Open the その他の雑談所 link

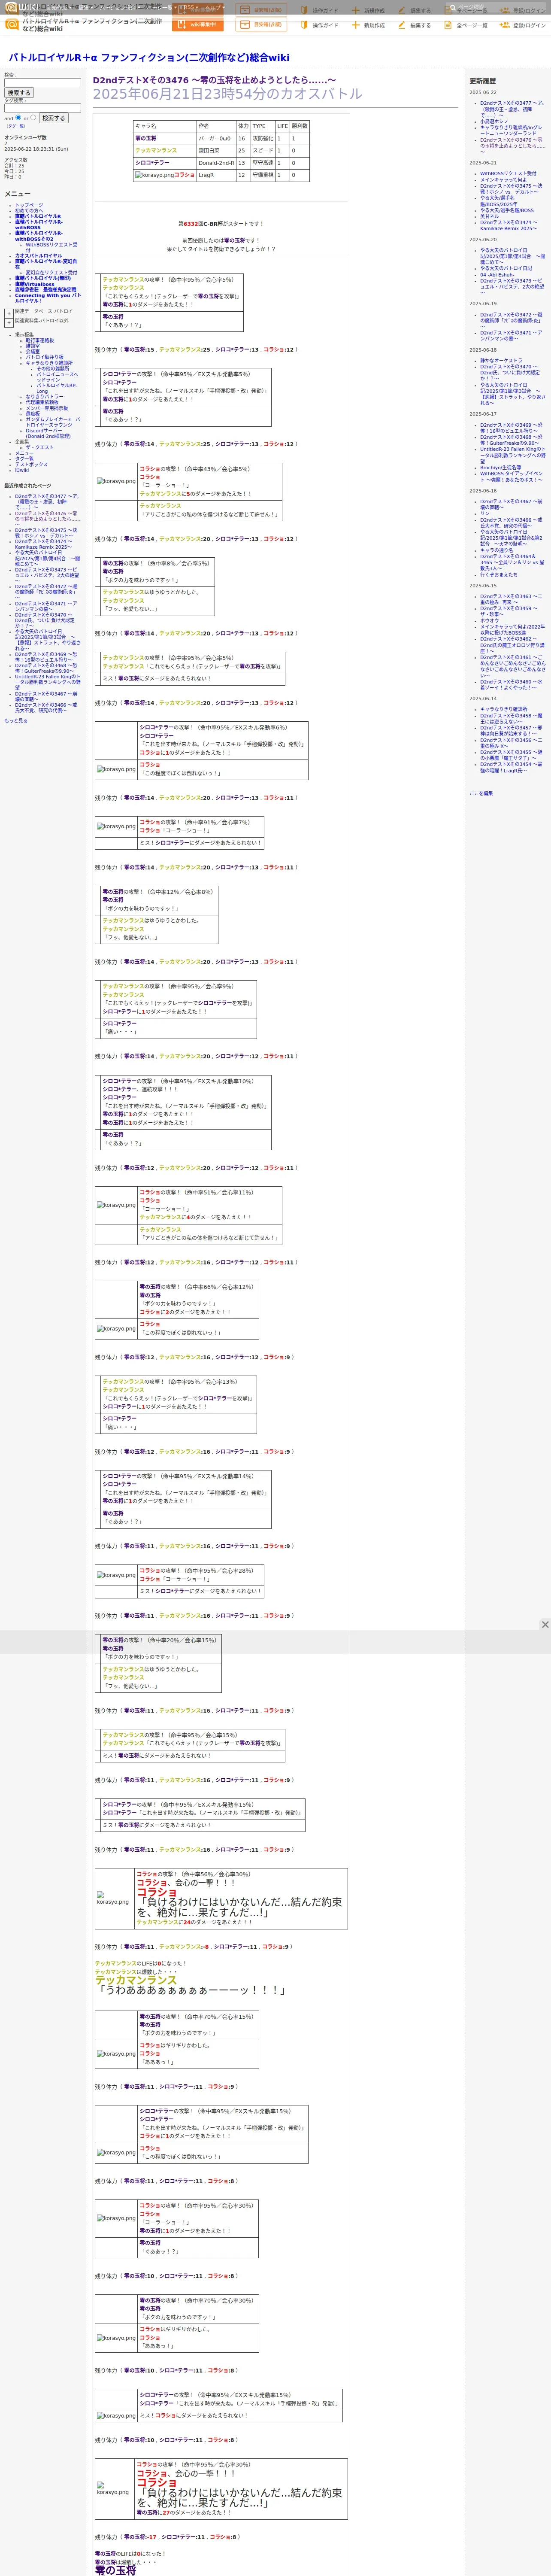point(53,368)
